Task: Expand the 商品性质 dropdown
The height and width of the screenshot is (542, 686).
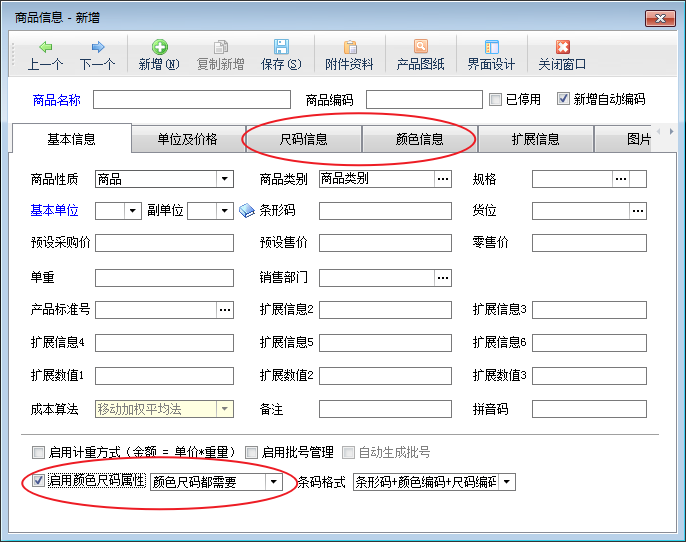Action: pos(224,180)
